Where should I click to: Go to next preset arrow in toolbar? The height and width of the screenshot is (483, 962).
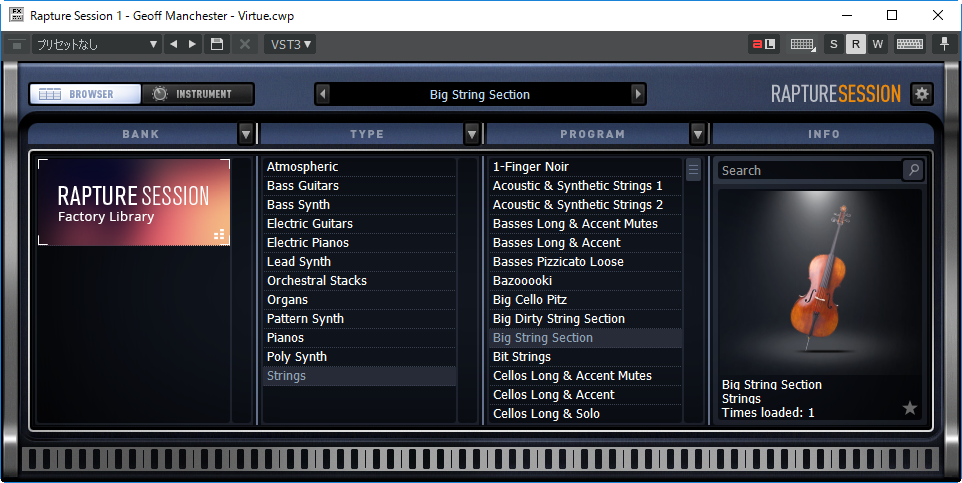coord(192,44)
